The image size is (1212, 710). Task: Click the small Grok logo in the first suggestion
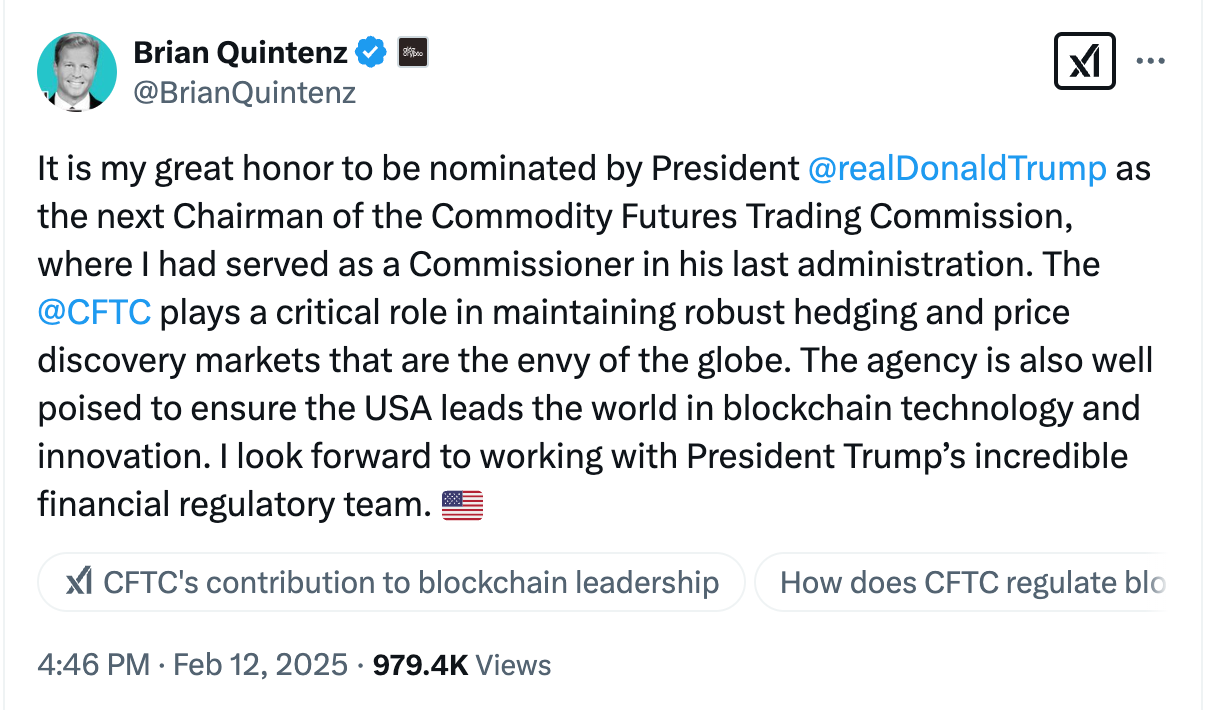[x=80, y=582]
